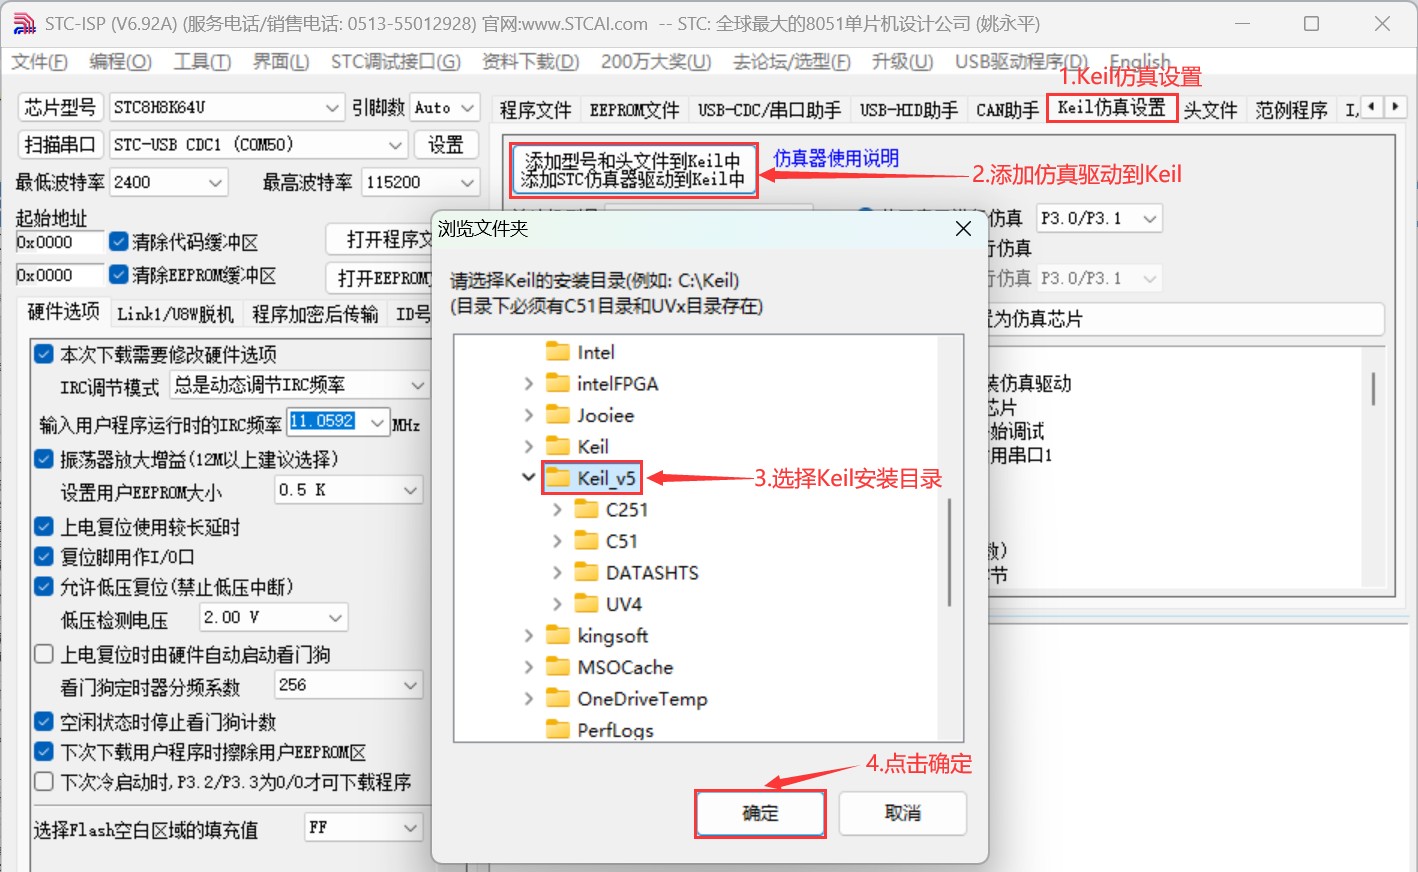
Task: Enable 下次冷启动时 P3.2/P3.3 checkbox
Action: (44, 781)
